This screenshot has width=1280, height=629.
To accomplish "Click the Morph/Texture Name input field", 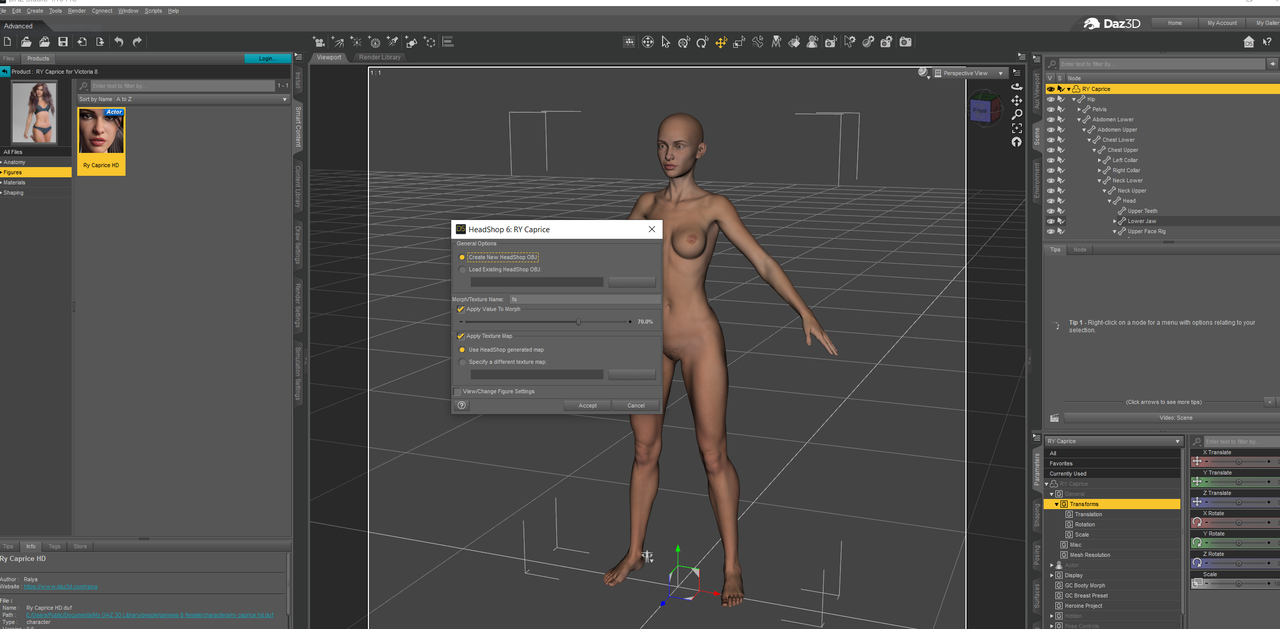I will [x=584, y=298].
